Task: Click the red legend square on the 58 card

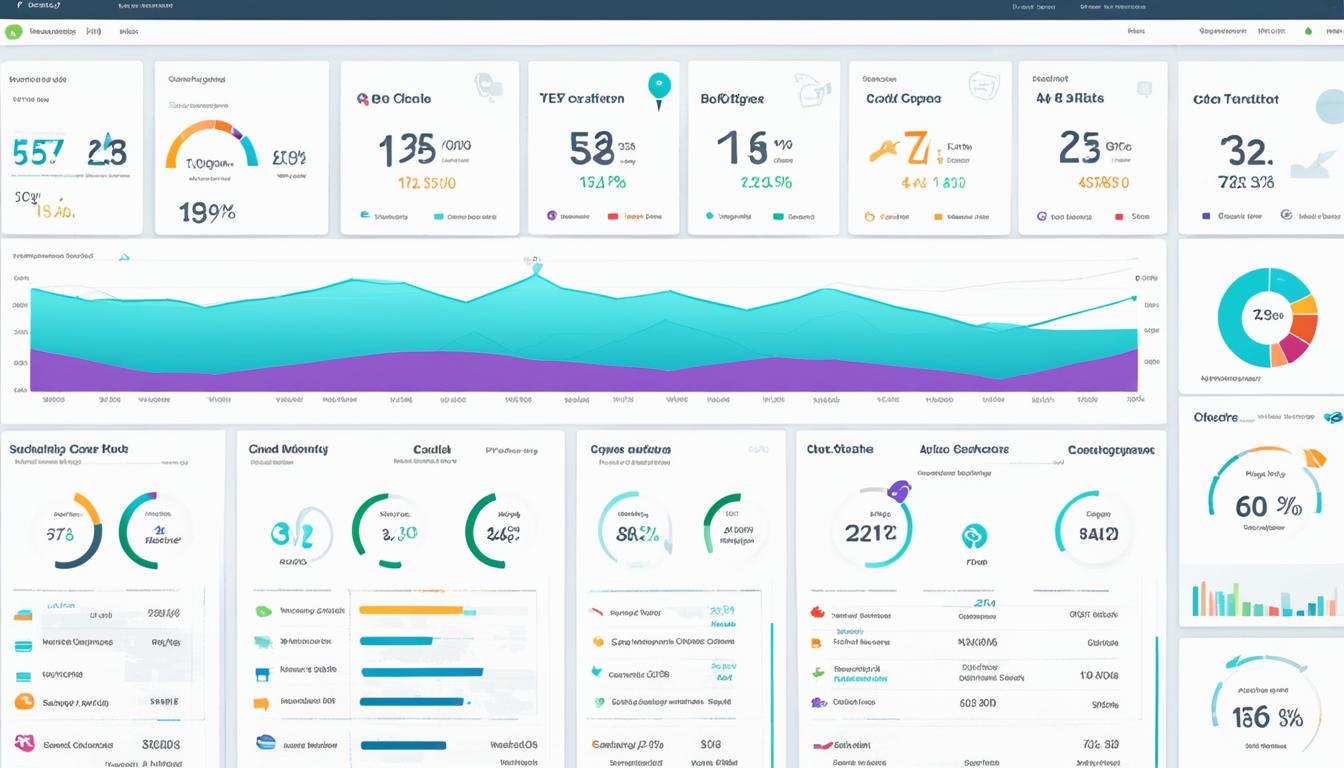Action: point(613,216)
